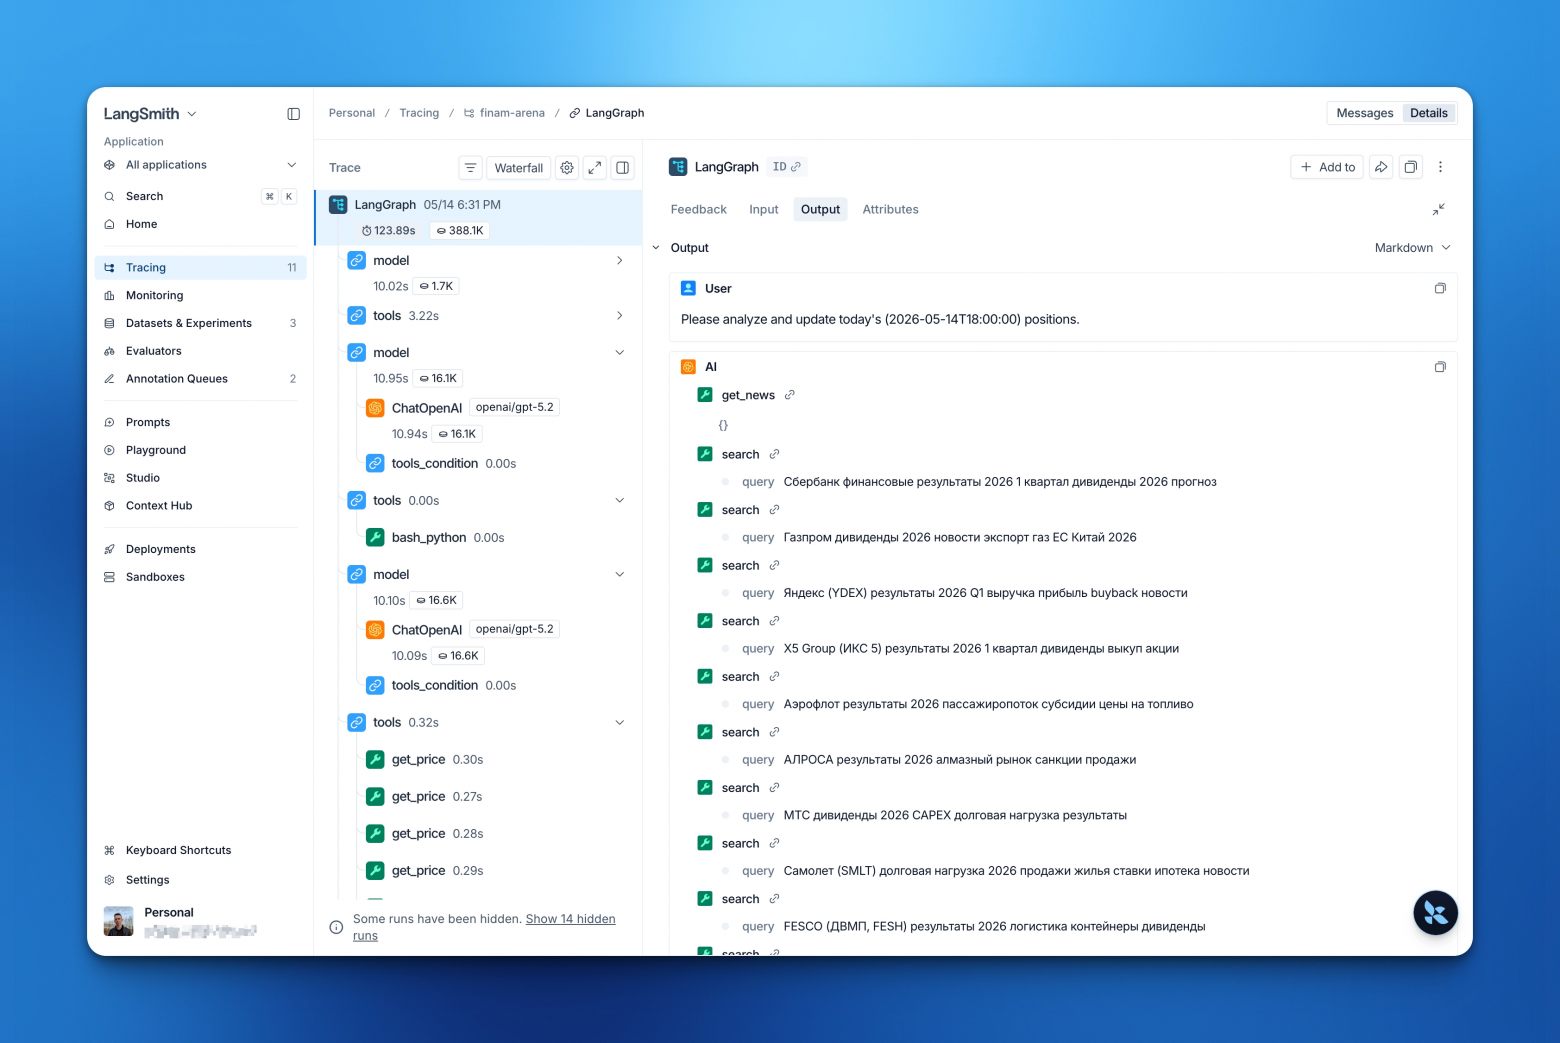This screenshot has height=1043, width=1560.
Task: Expand the trace panel to fullscreen
Action: [595, 168]
